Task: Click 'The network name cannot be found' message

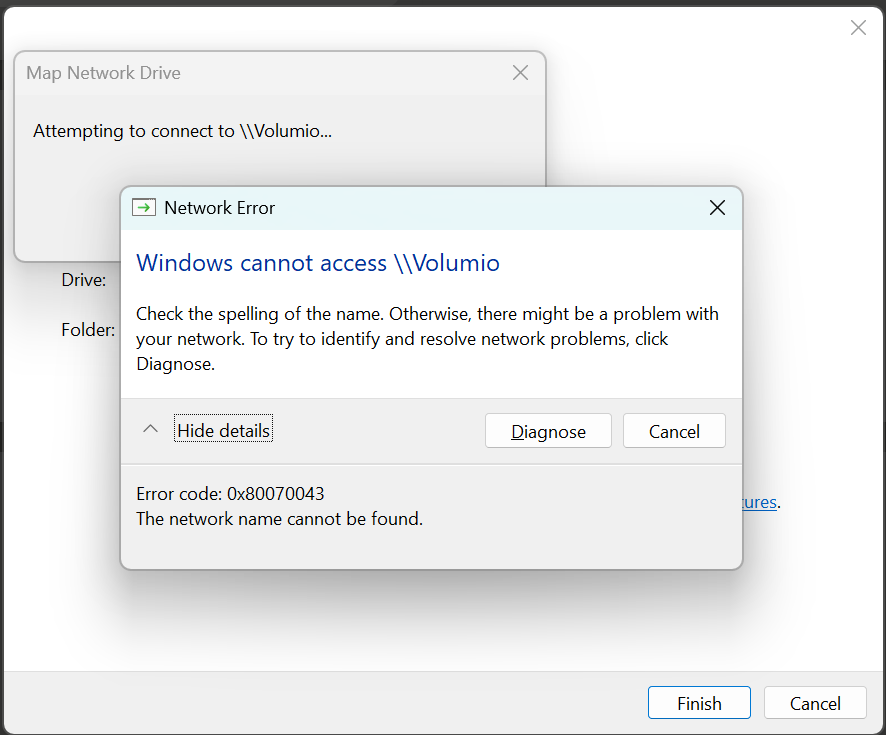Action: click(279, 519)
